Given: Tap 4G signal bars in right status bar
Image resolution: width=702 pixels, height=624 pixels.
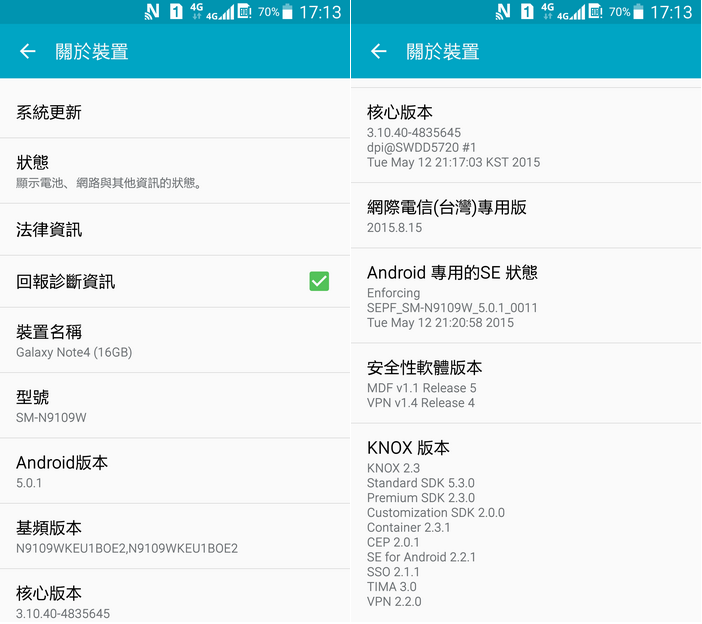Looking at the screenshot, I should pyautogui.click(x=571, y=13).
